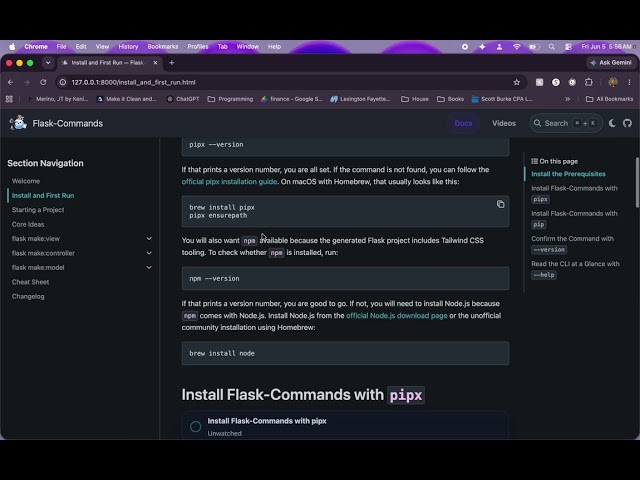
Task: Open the GitHub repository icon
Action: pyautogui.click(x=627, y=123)
